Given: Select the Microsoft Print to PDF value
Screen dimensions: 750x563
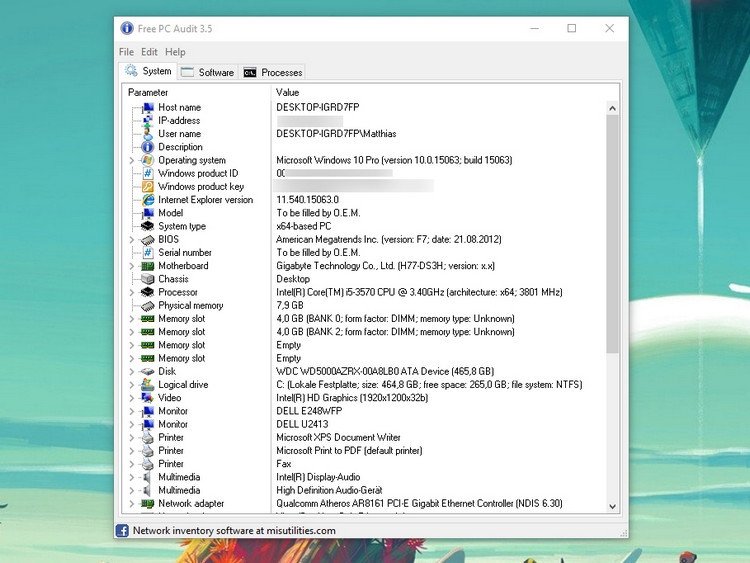Looking at the screenshot, I should click(x=349, y=451).
